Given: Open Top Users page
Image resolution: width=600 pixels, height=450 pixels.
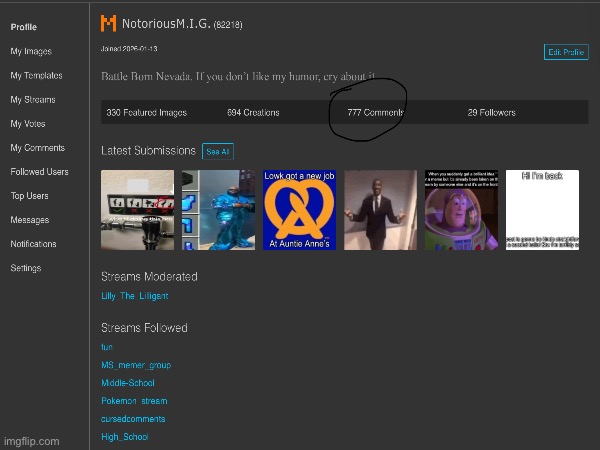Looking at the screenshot, I should click(x=29, y=196).
